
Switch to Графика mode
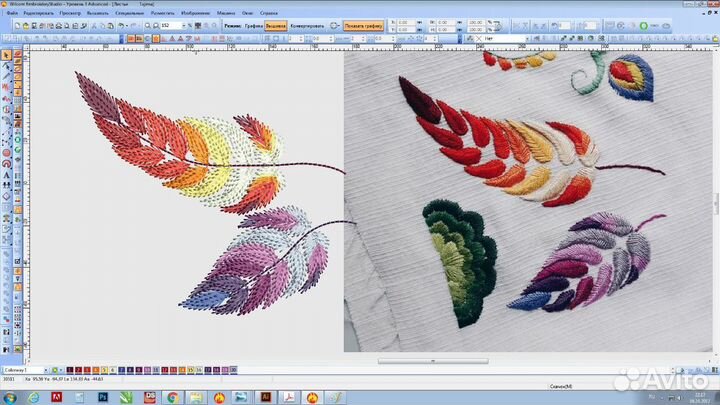click(254, 24)
